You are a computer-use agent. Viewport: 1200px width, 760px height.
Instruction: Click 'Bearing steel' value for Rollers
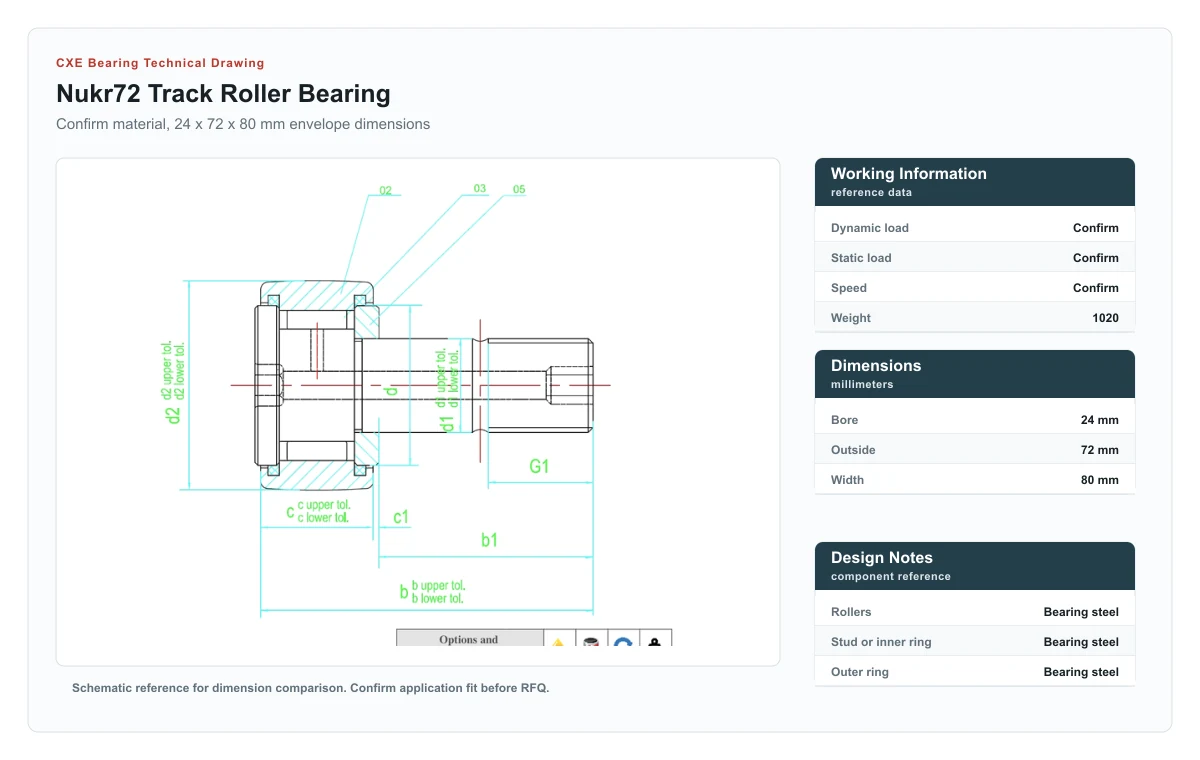pos(1081,612)
